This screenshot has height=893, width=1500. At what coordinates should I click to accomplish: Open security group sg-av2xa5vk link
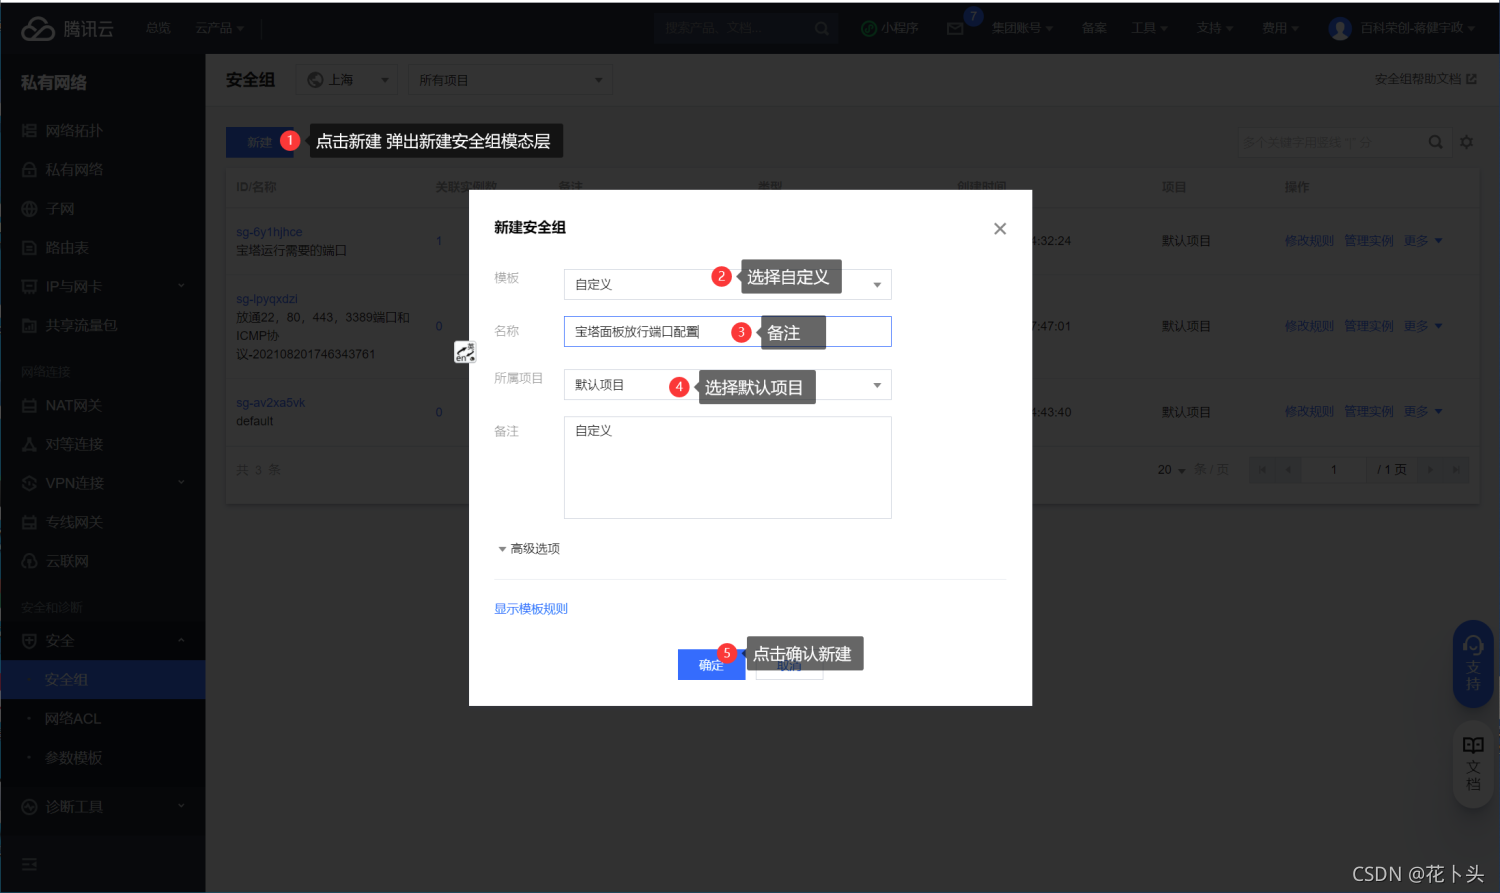(x=270, y=403)
